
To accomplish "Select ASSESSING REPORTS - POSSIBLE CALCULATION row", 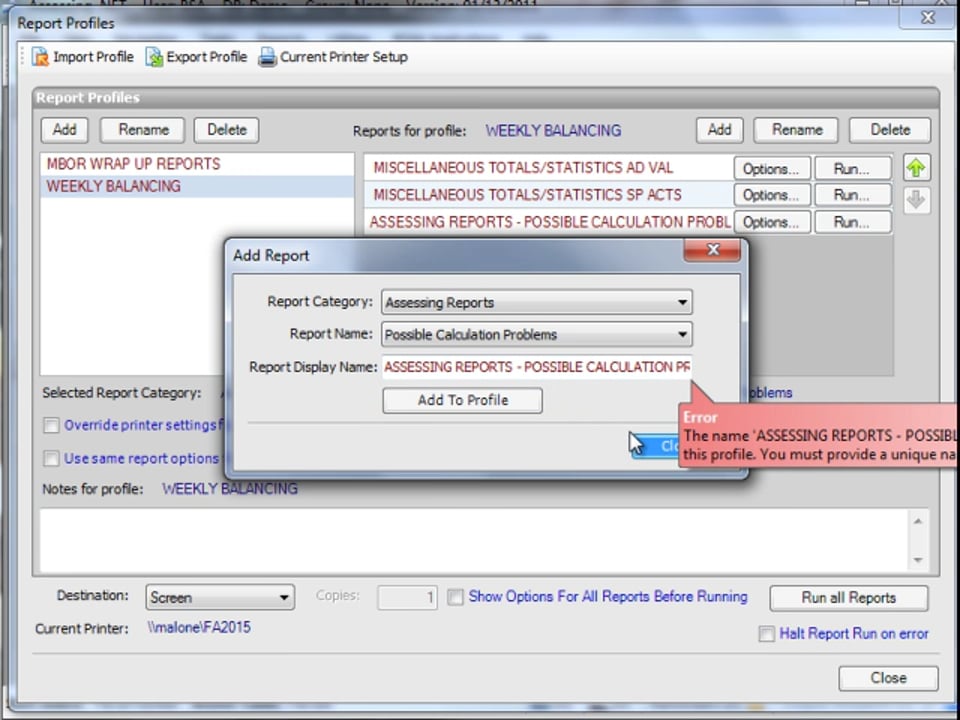I will (x=549, y=222).
